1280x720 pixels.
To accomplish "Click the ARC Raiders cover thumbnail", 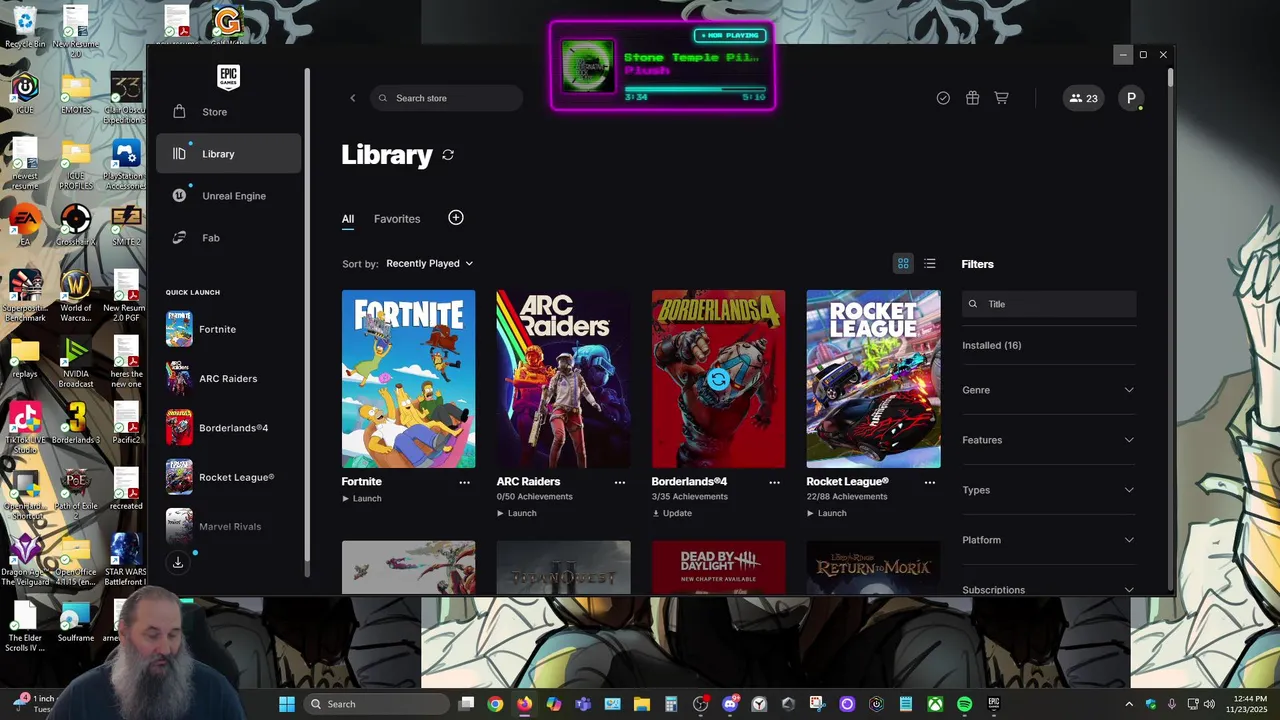I will point(563,379).
